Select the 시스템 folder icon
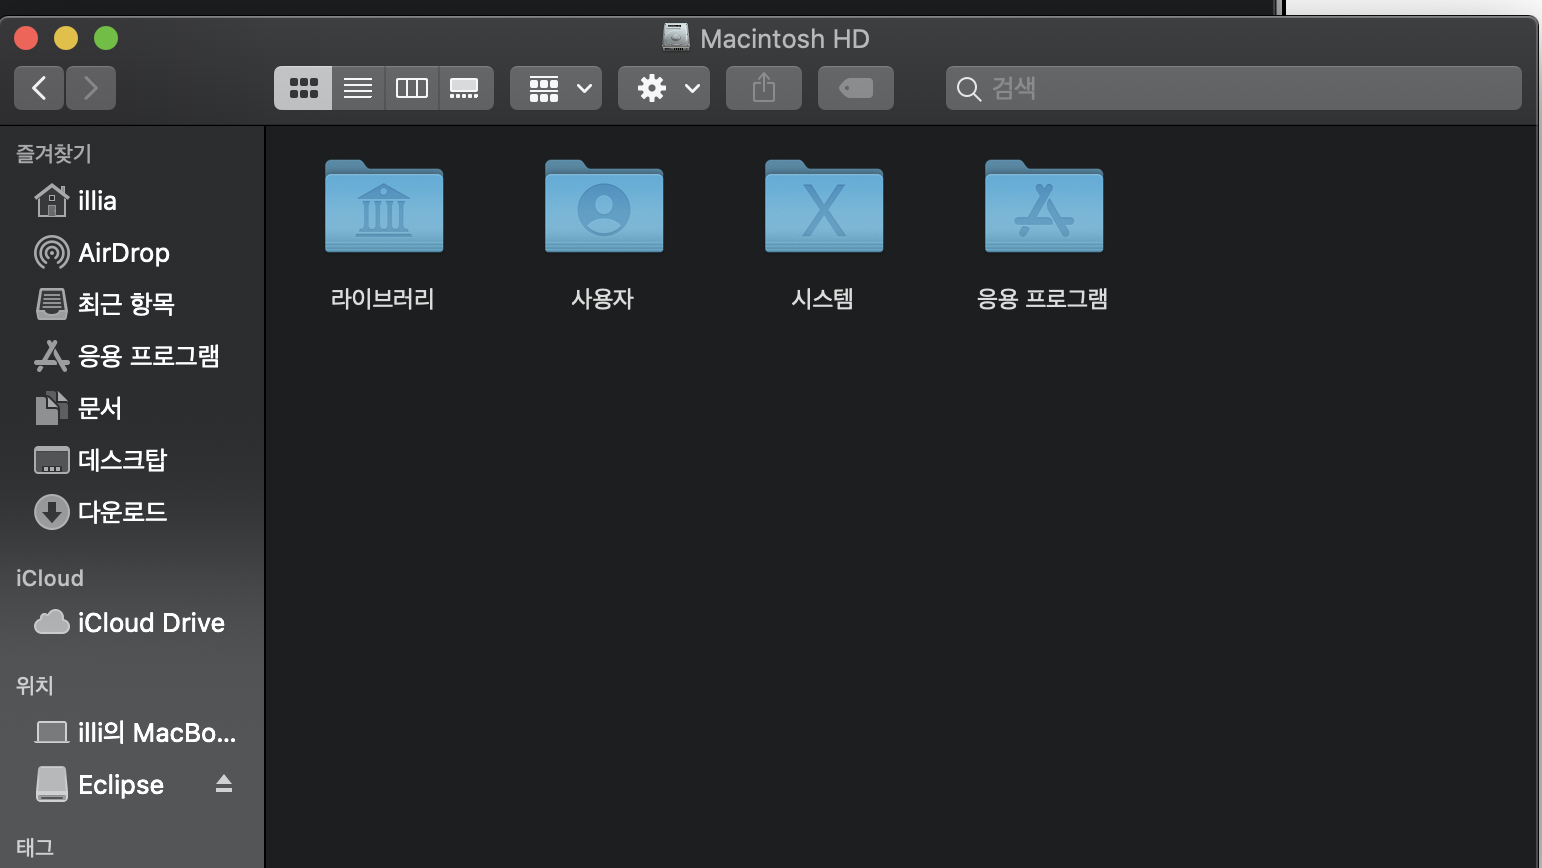This screenshot has width=1542, height=868. point(824,206)
